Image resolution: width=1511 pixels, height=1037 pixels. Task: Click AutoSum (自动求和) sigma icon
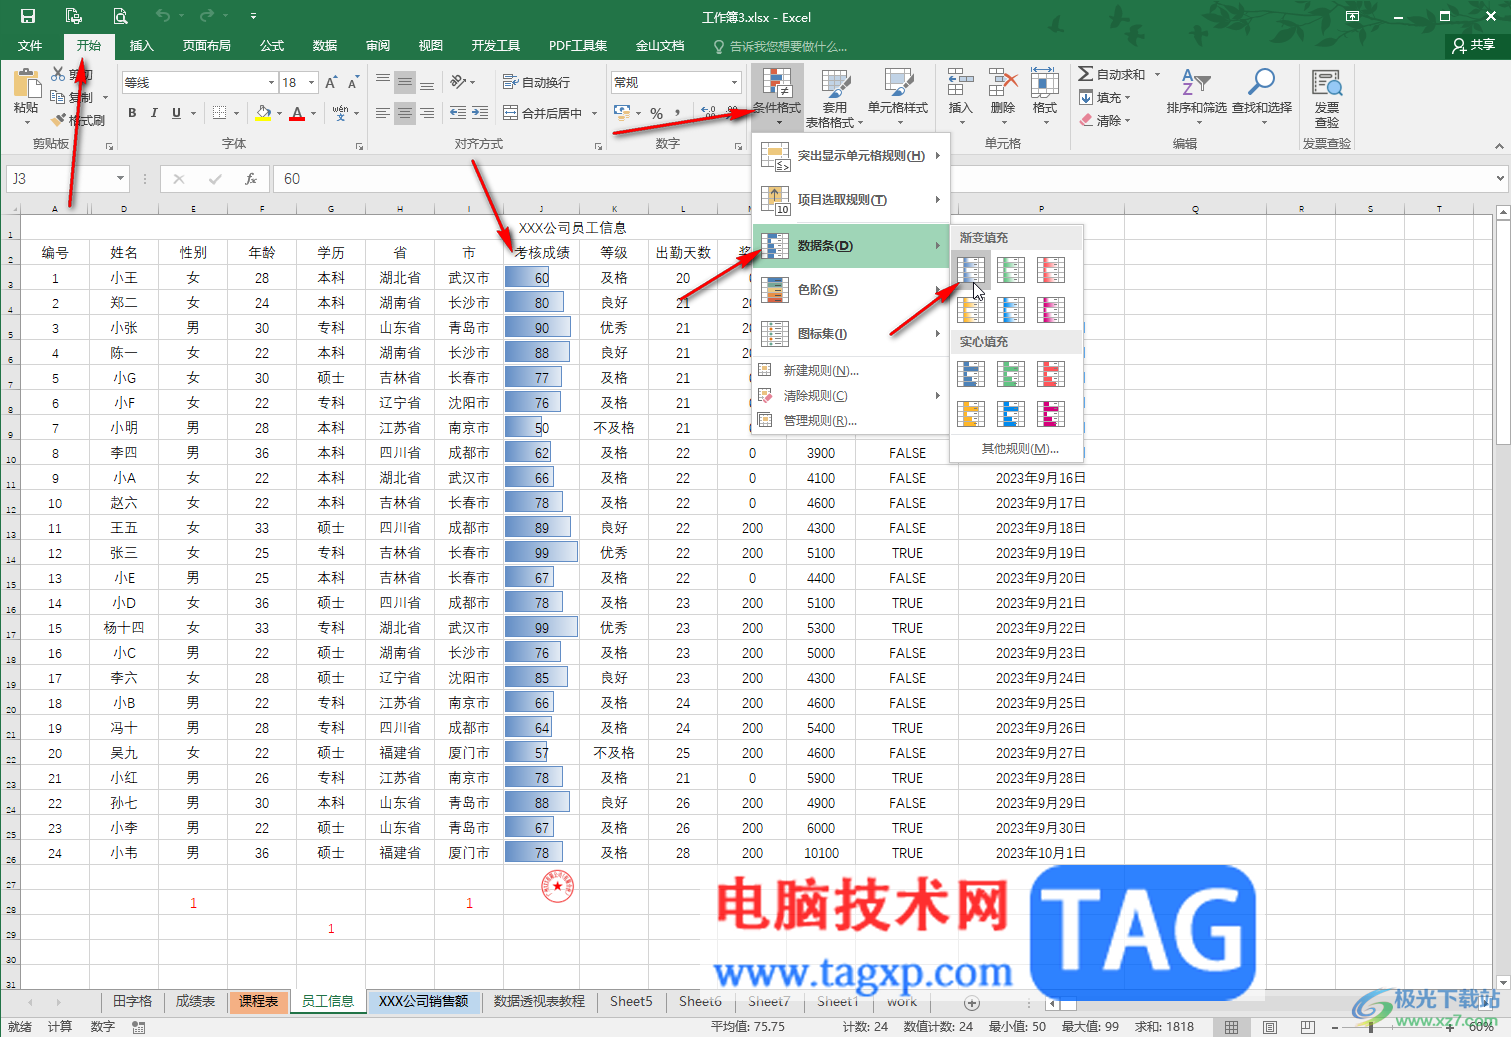pos(1086,74)
